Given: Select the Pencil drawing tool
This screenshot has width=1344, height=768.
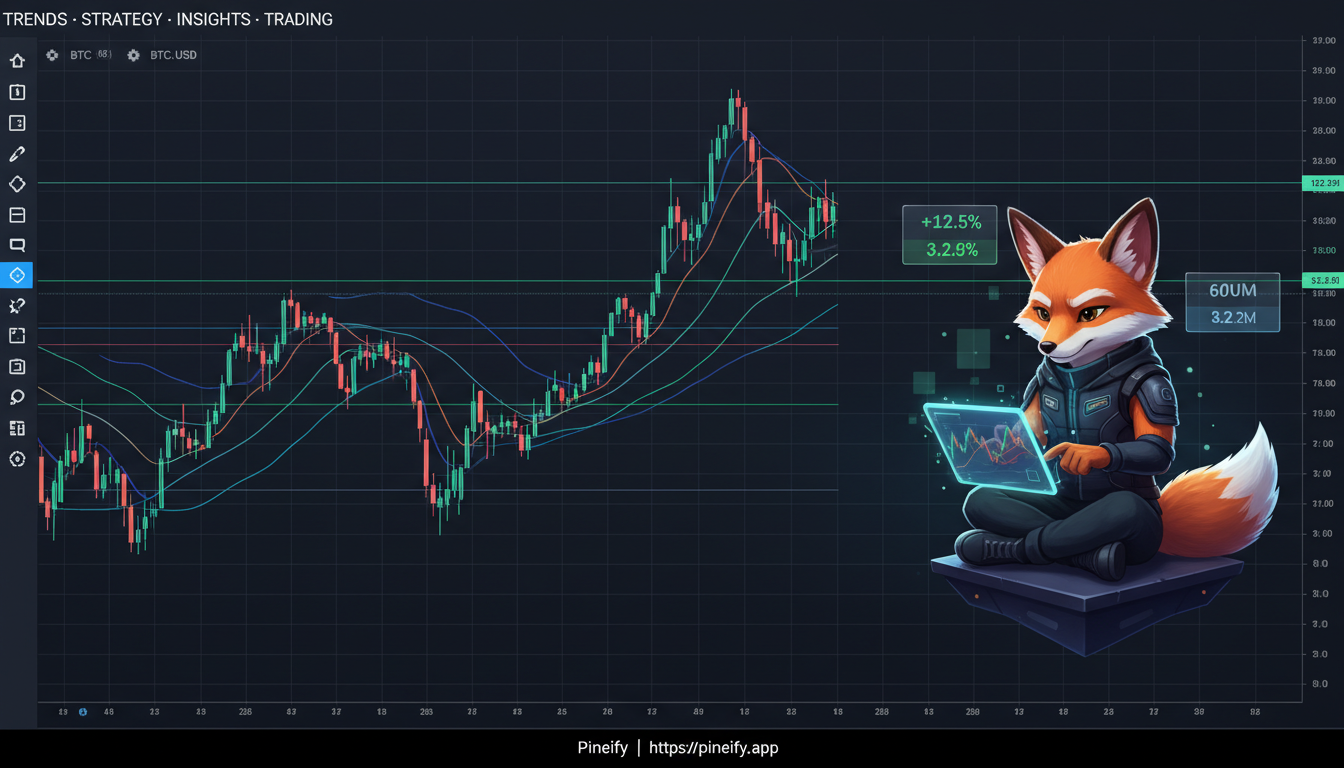Looking at the screenshot, I should [x=16, y=153].
